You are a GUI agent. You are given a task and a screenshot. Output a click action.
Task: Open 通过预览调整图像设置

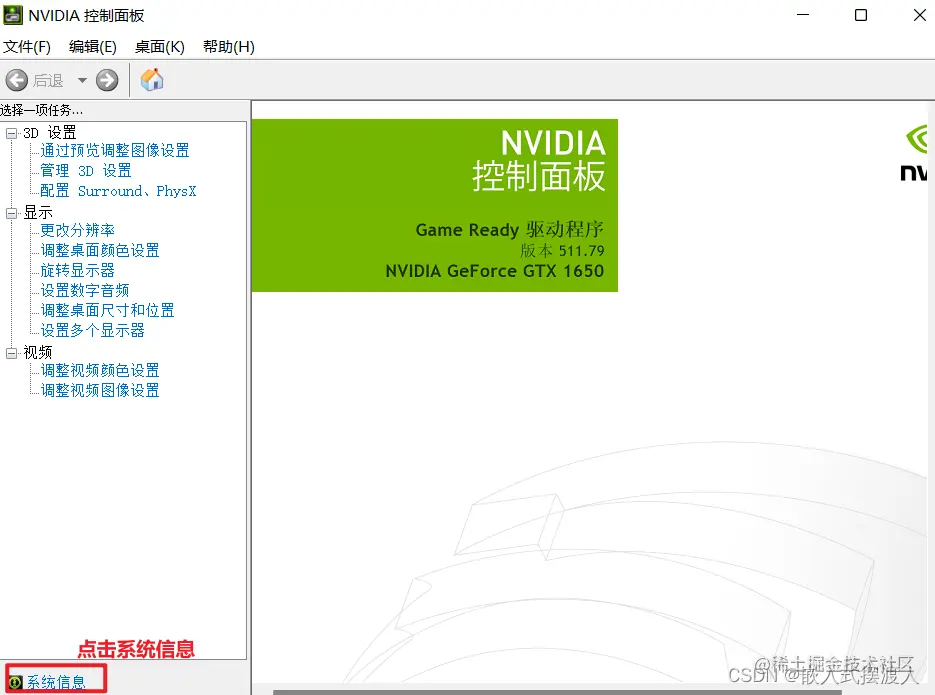[114, 150]
